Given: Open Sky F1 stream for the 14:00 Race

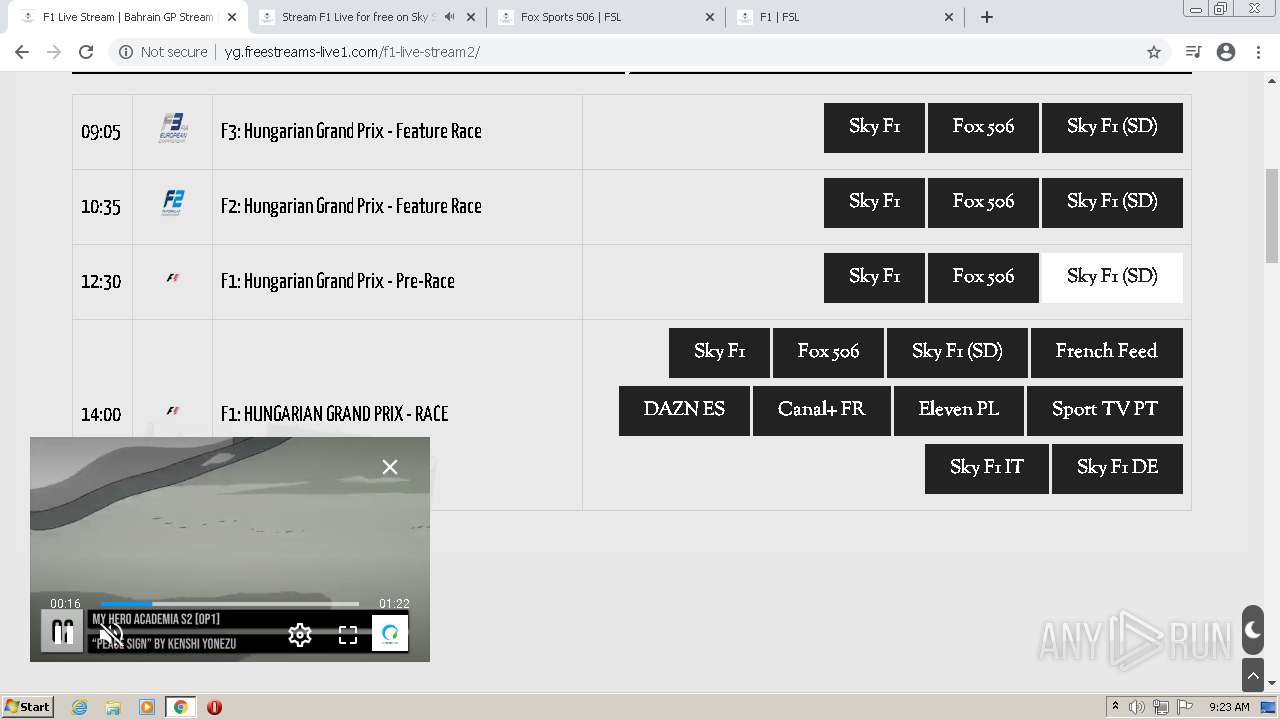Looking at the screenshot, I should [719, 352].
